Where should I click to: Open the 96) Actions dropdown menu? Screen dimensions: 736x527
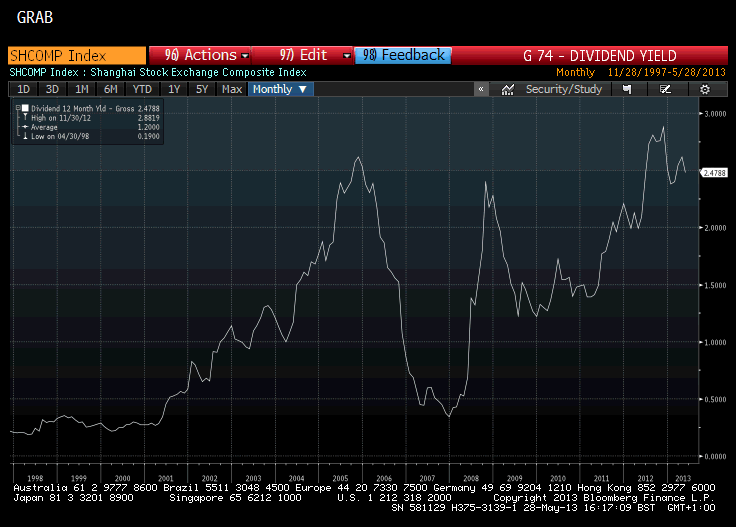[x=200, y=55]
